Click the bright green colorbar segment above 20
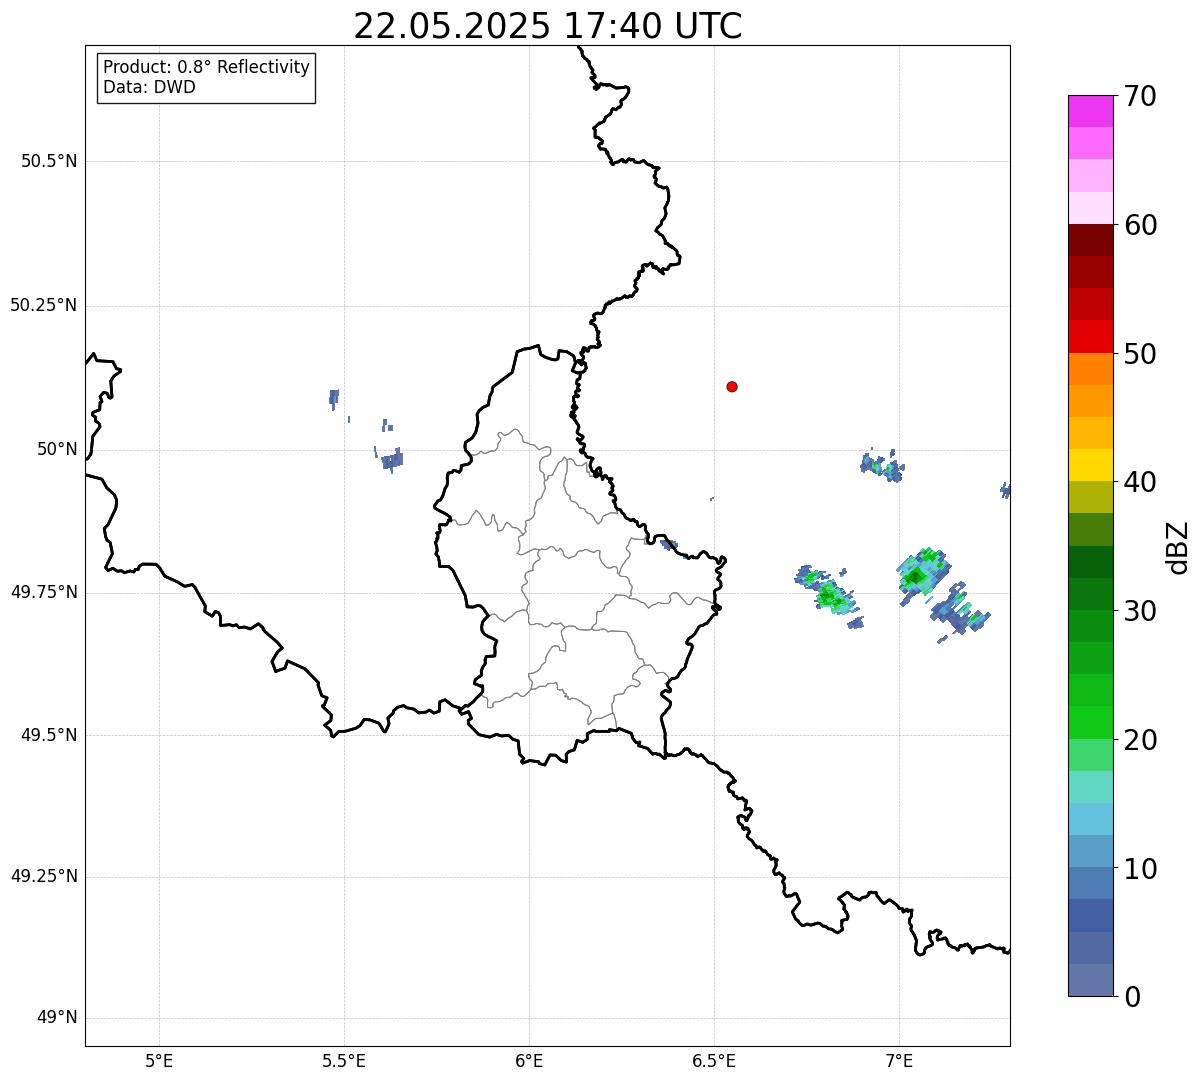This screenshot has height=1081, width=1202. pos(1090,722)
